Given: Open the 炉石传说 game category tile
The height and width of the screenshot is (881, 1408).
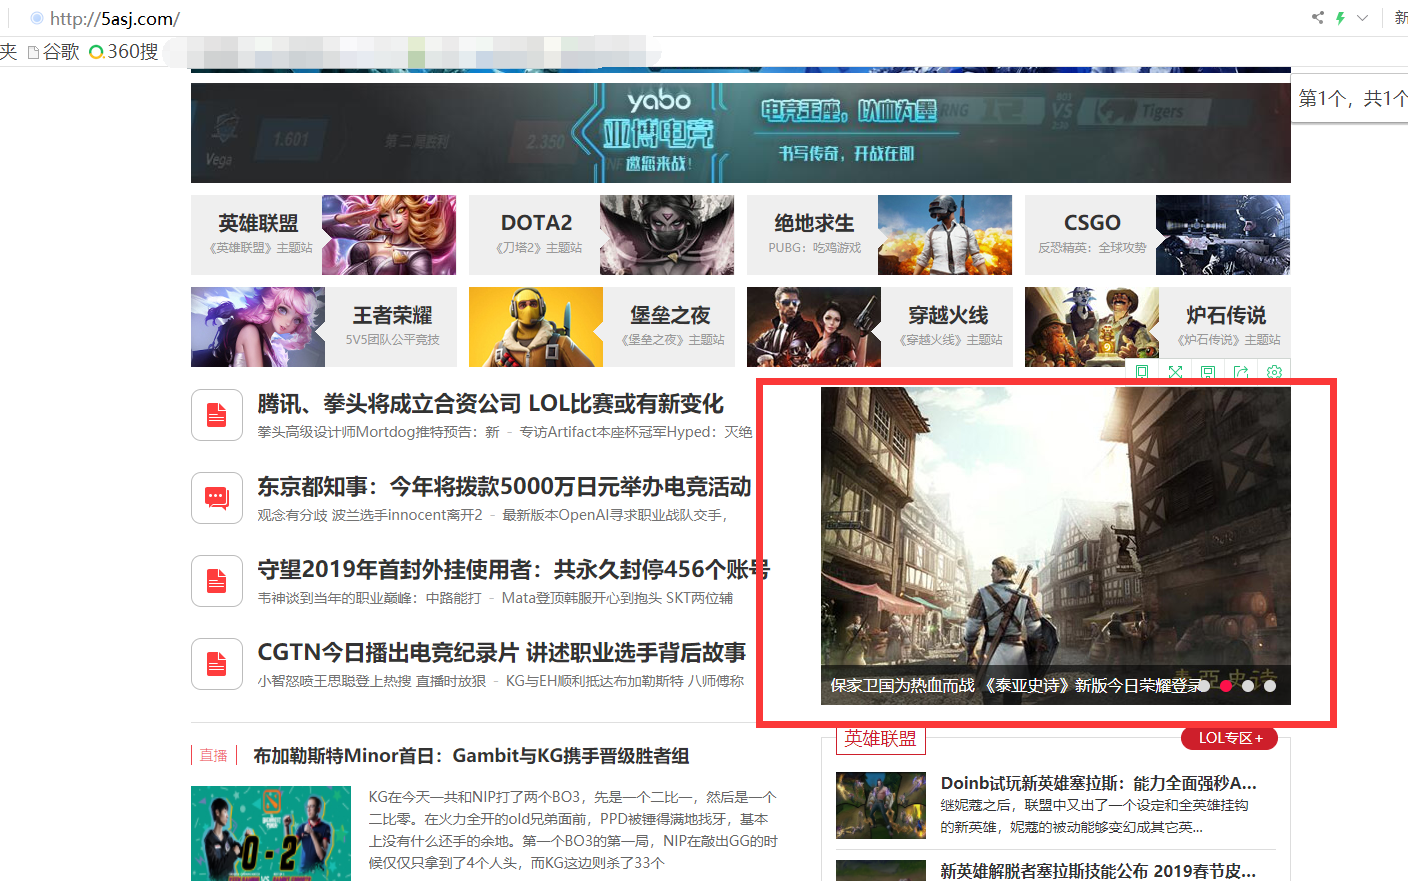Looking at the screenshot, I should [1157, 327].
